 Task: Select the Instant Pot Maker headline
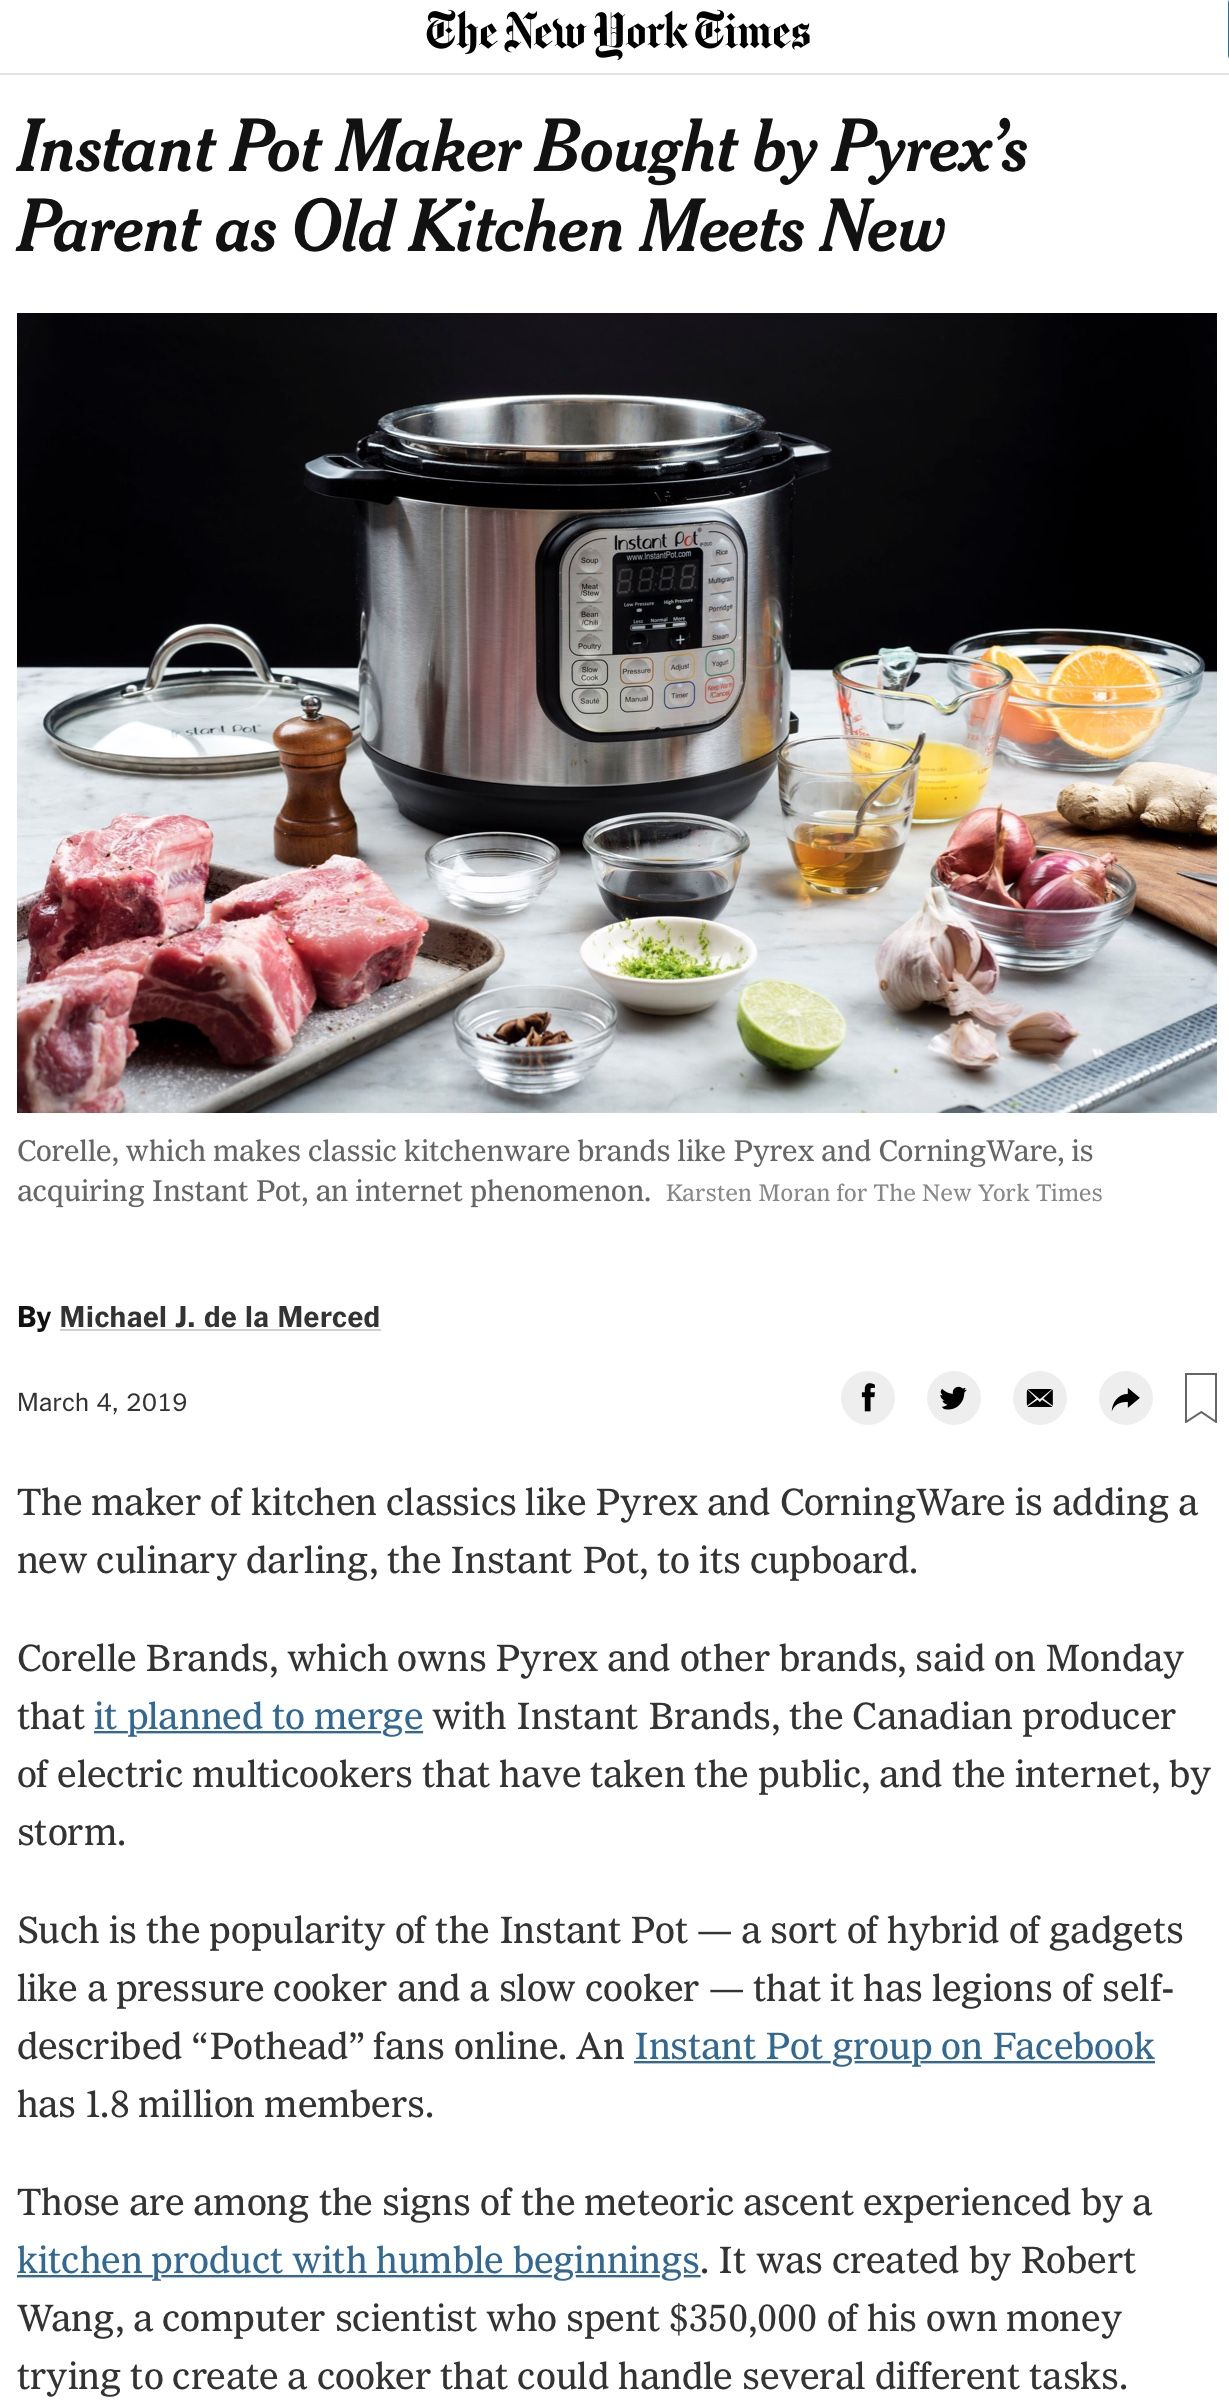click(x=522, y=188)
